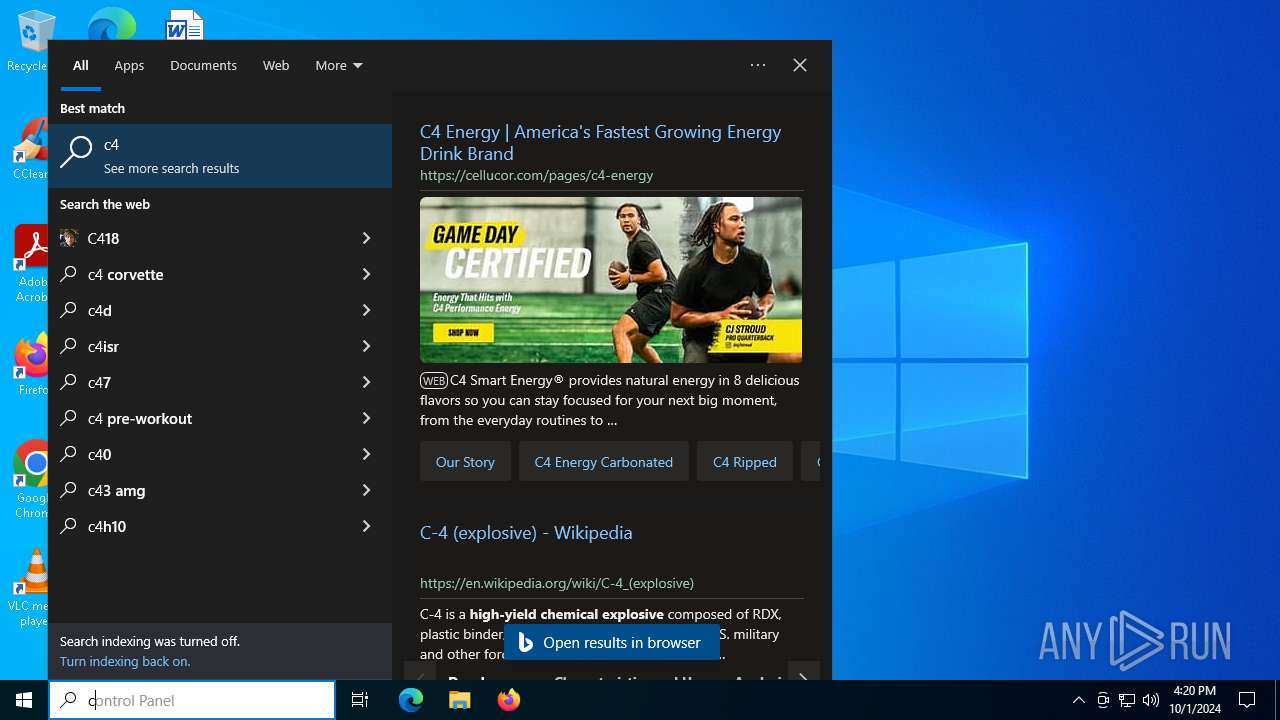Open the network status tray icon
This screenshot has width=1280, height=720.
coord(1127,700)
